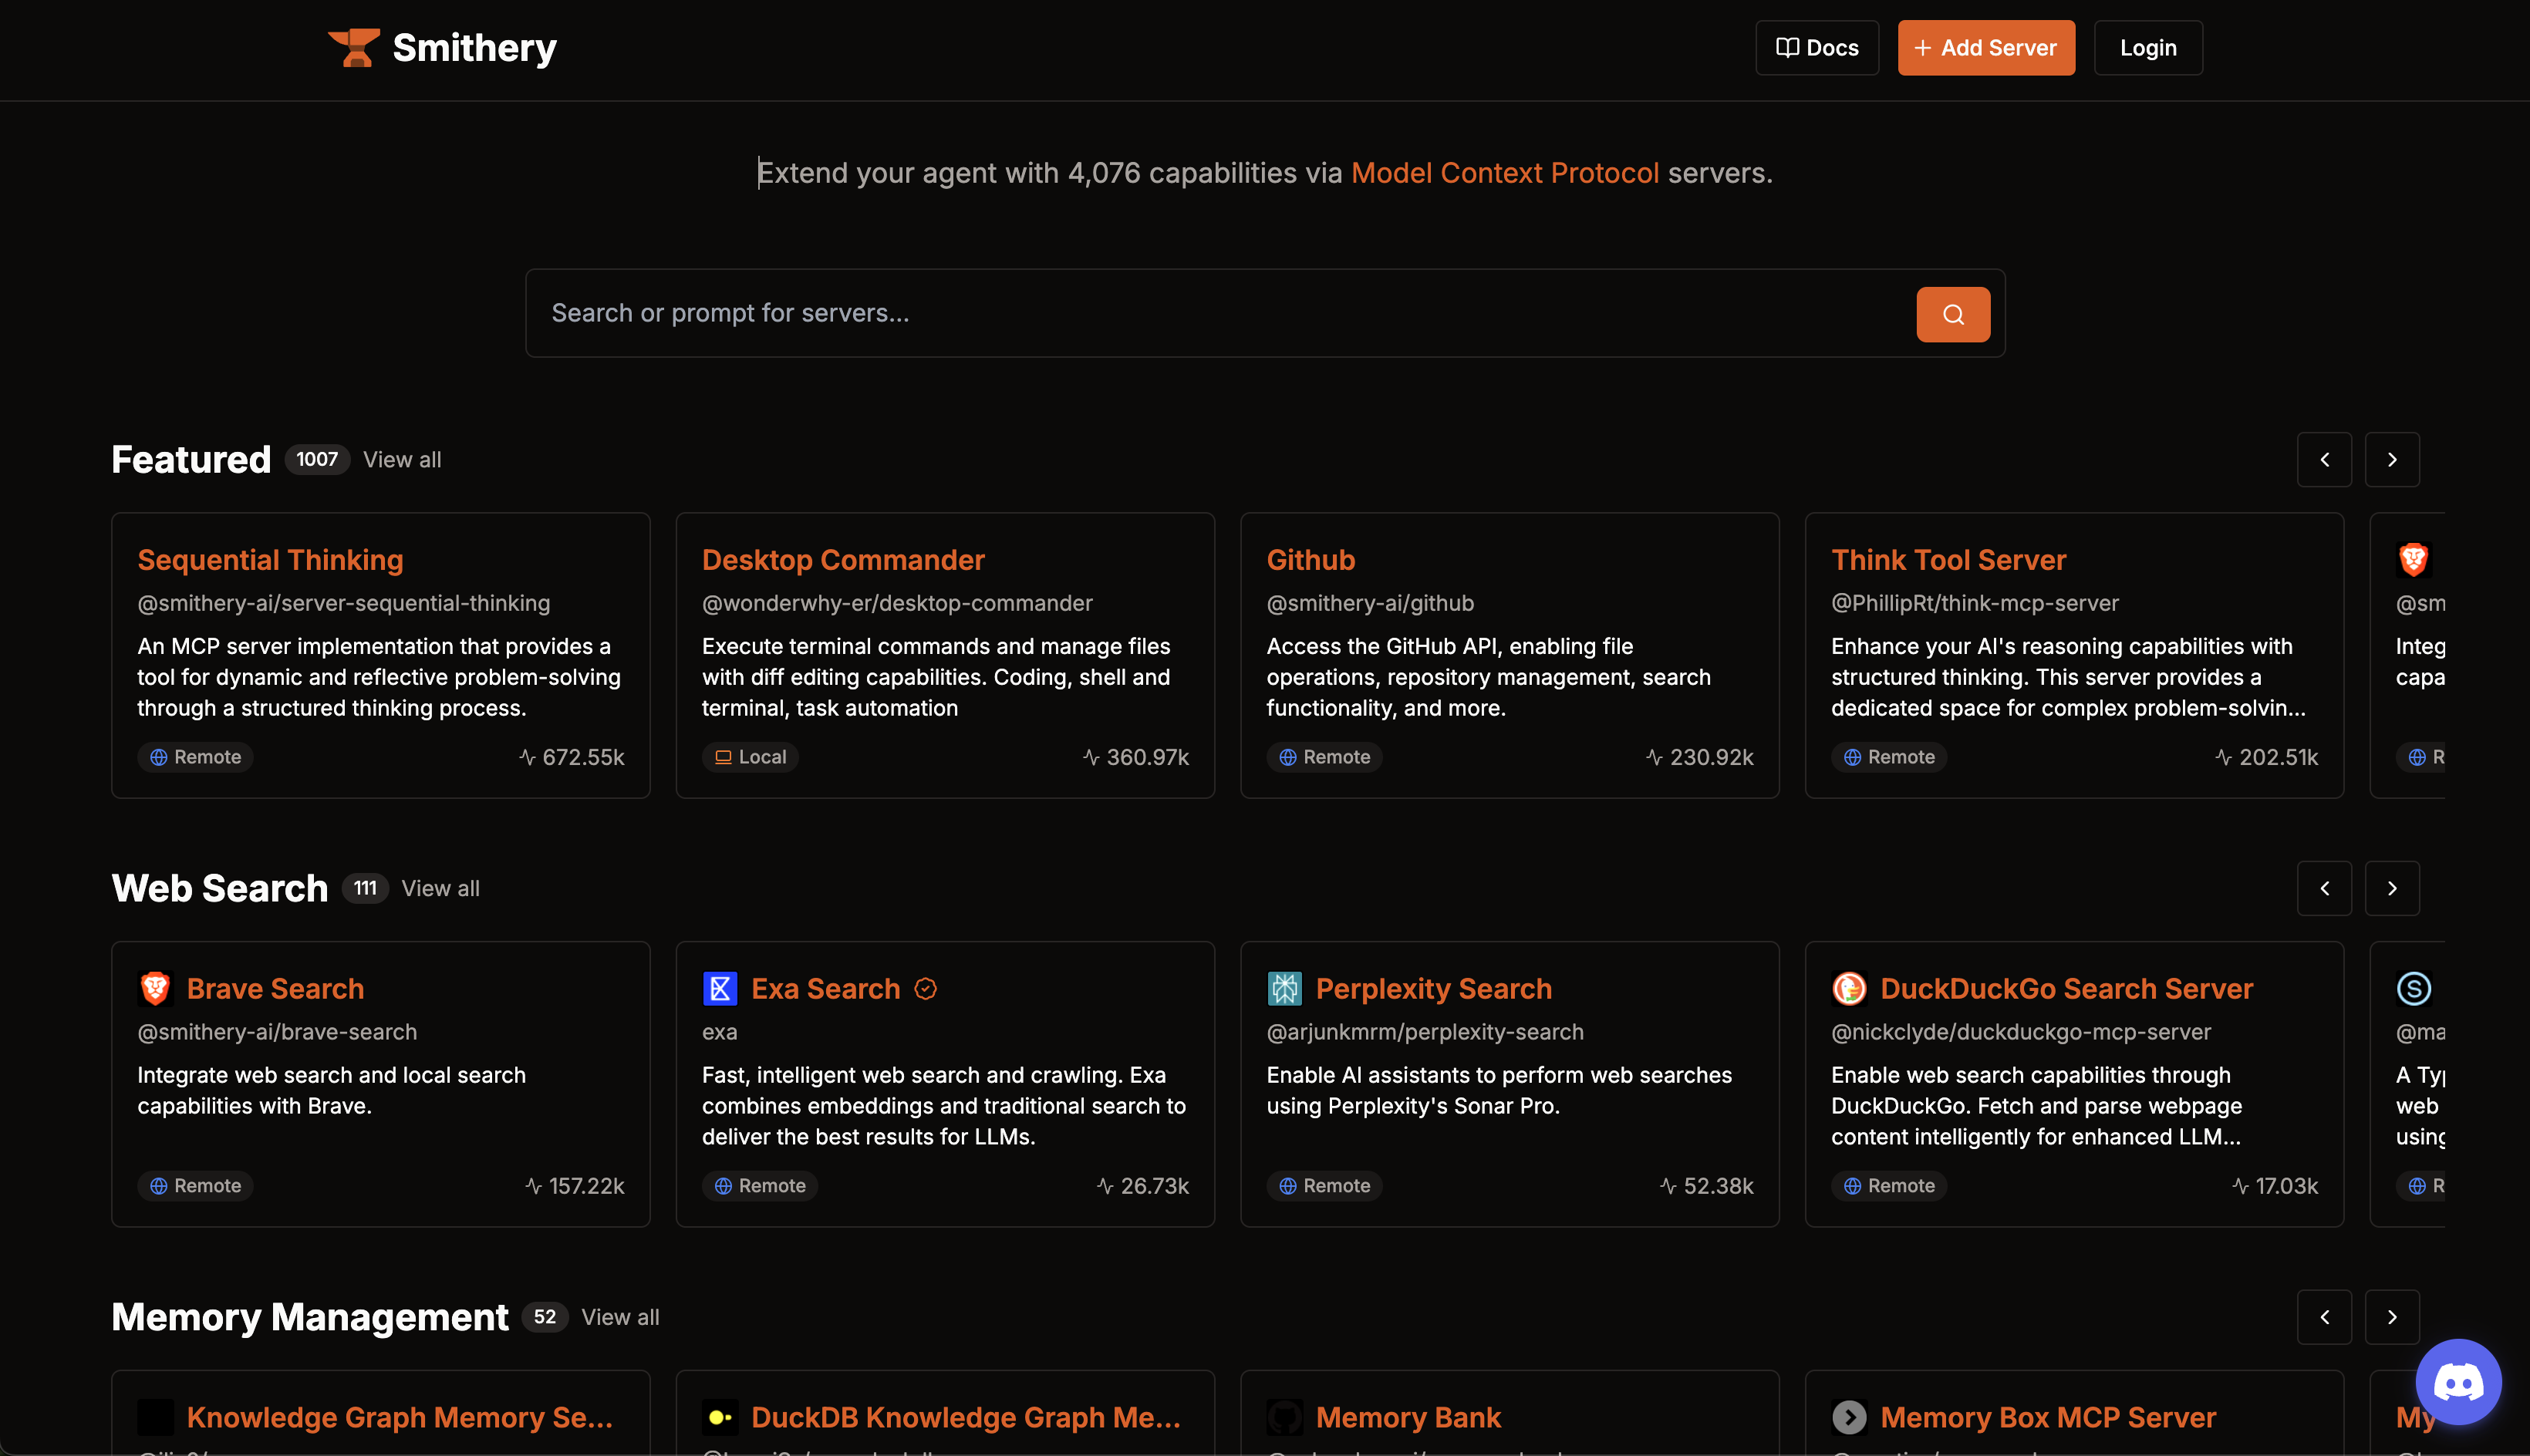Advance to next Memory Management servers
The height and width of the screenshot is (1456, 2530).
[x=2392, y=1318]
